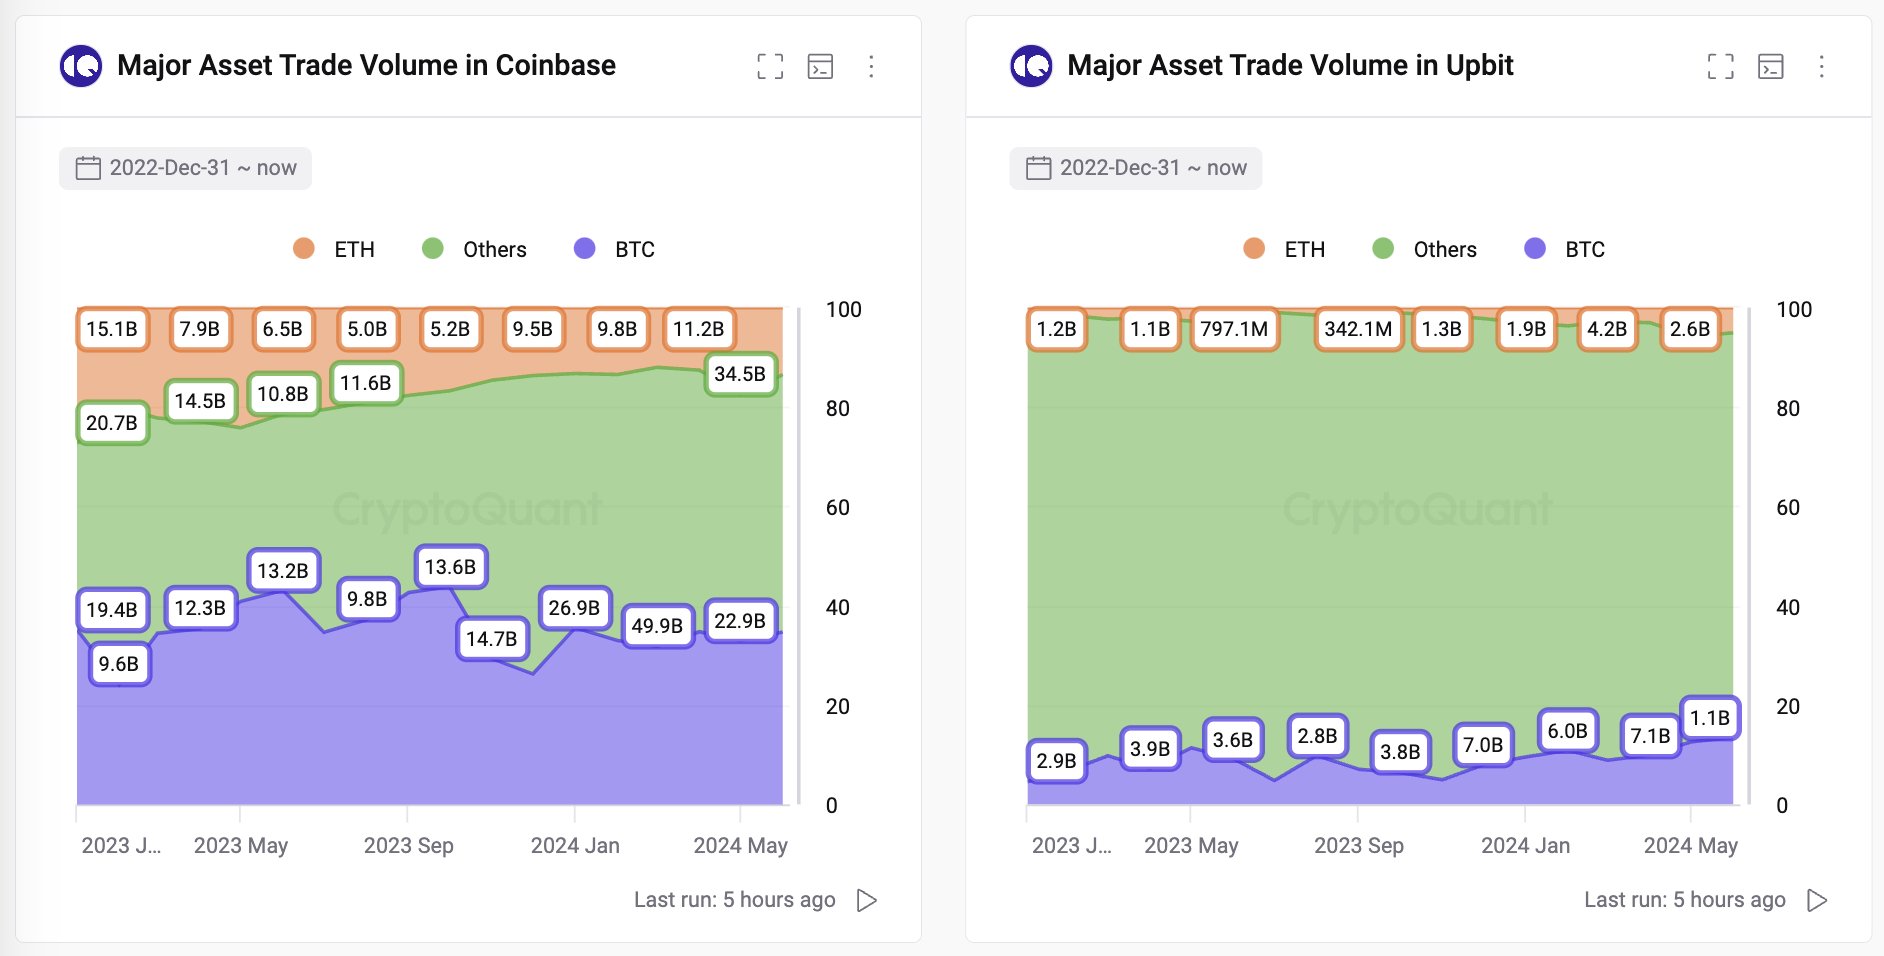Toggle BTC series in Upbit legend
Screen dimensions: 1884x956
(x=1565, y=249)
